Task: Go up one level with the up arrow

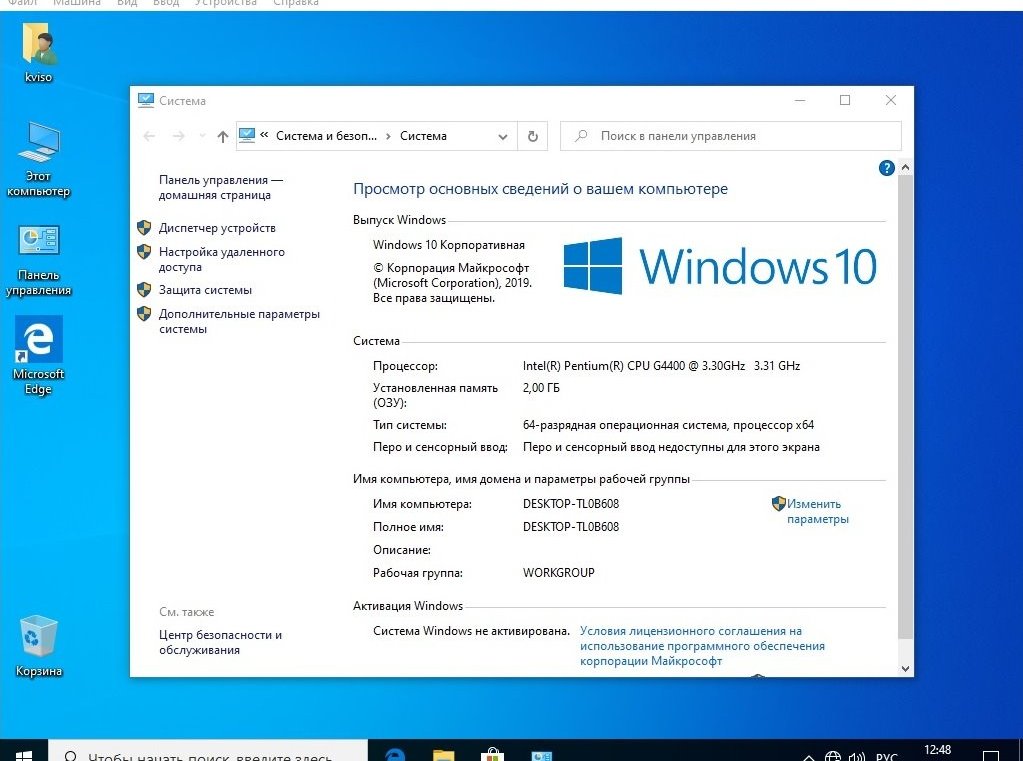Action: 222,136
